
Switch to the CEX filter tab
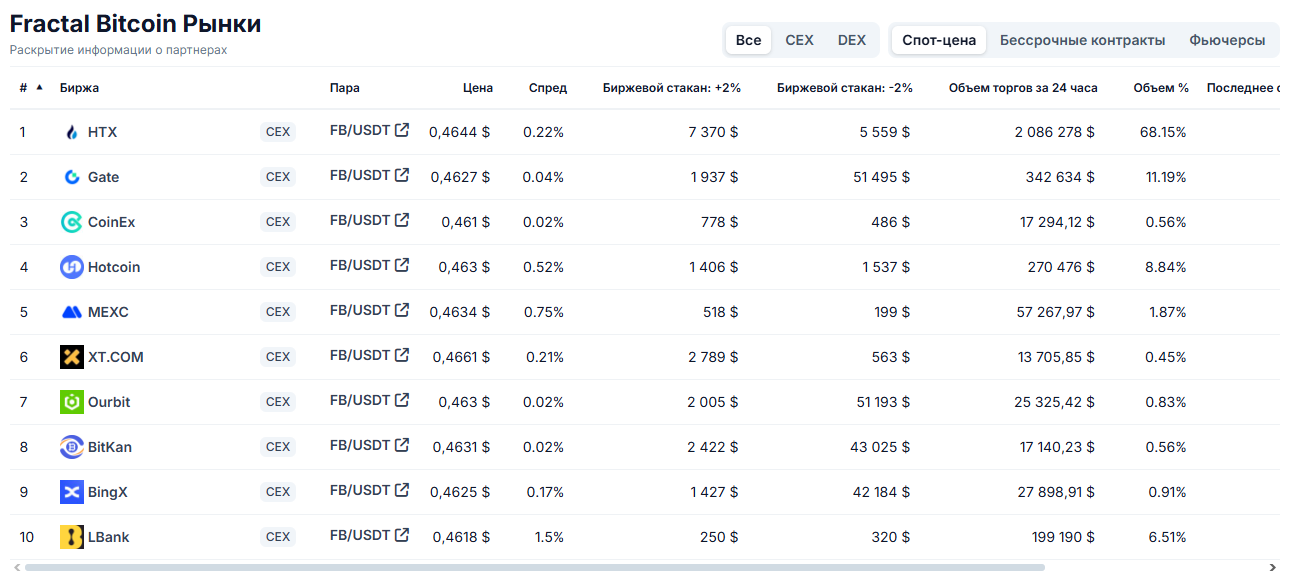click(799, 40)
